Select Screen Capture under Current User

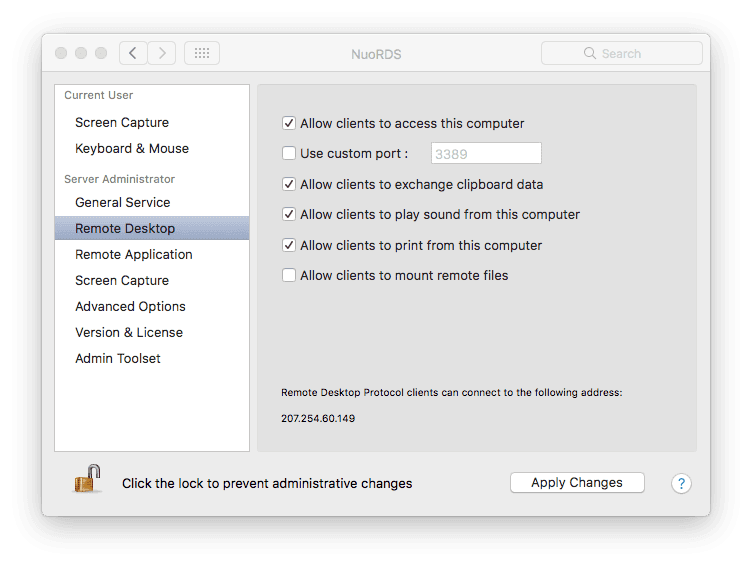tap(152, 122)
